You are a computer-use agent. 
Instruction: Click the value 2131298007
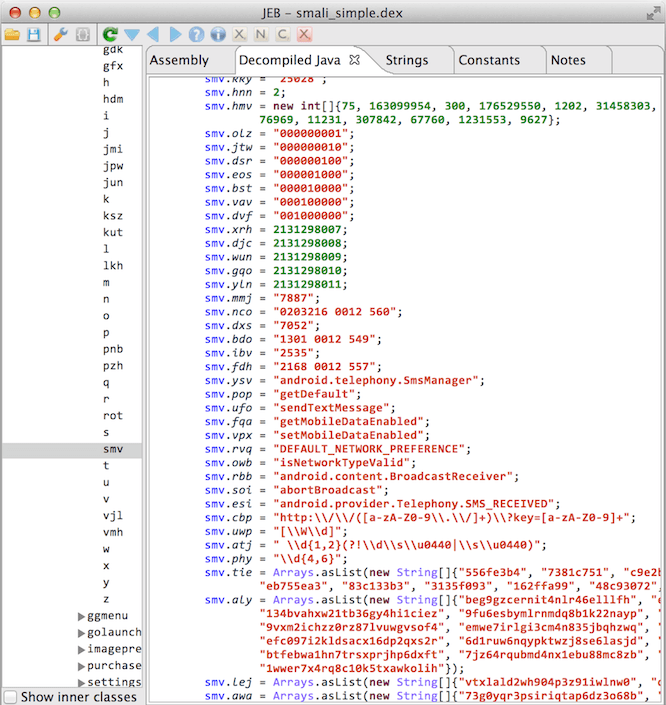[307, 230]
